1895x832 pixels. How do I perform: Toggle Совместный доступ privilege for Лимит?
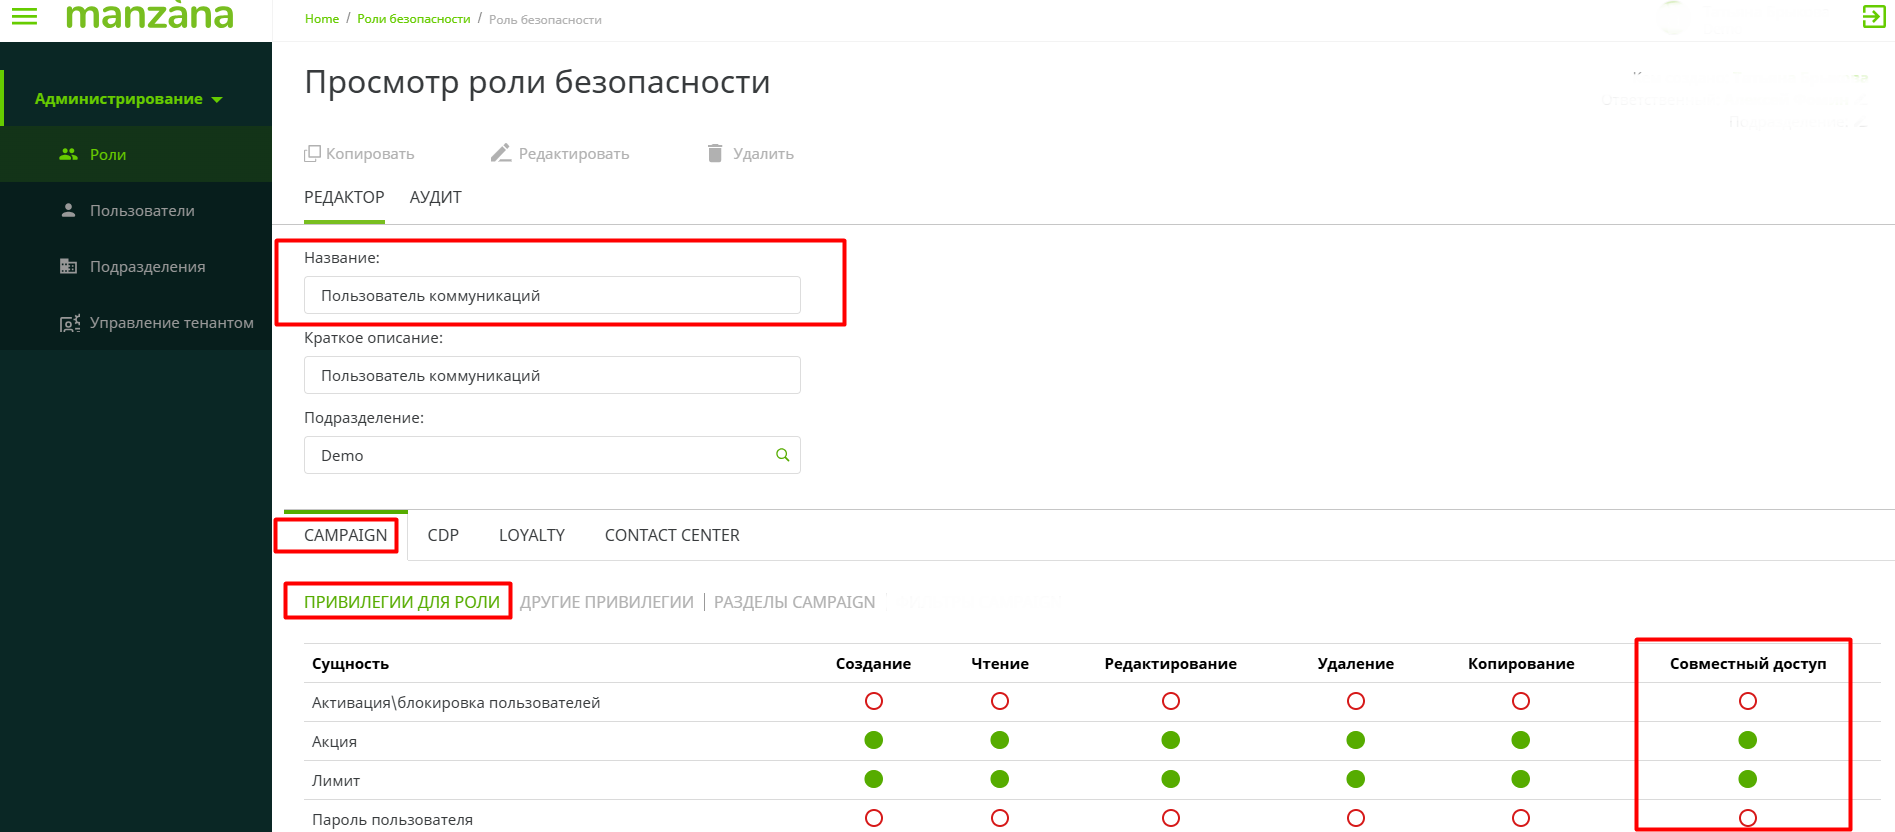point(1747,779)
